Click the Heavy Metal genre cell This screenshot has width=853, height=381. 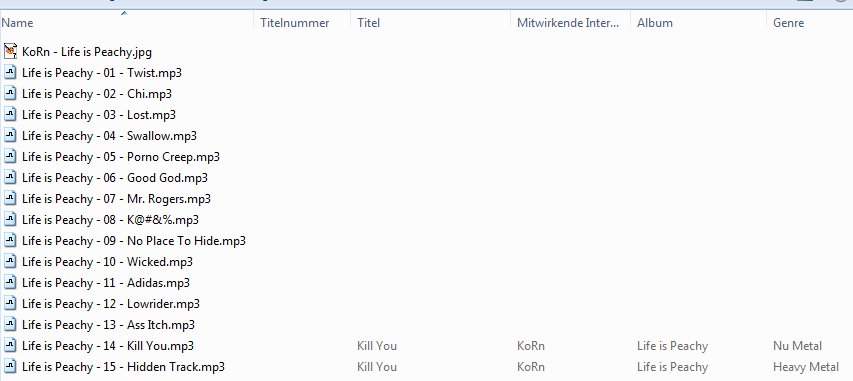pyautogui.click(x=806, y=366)
